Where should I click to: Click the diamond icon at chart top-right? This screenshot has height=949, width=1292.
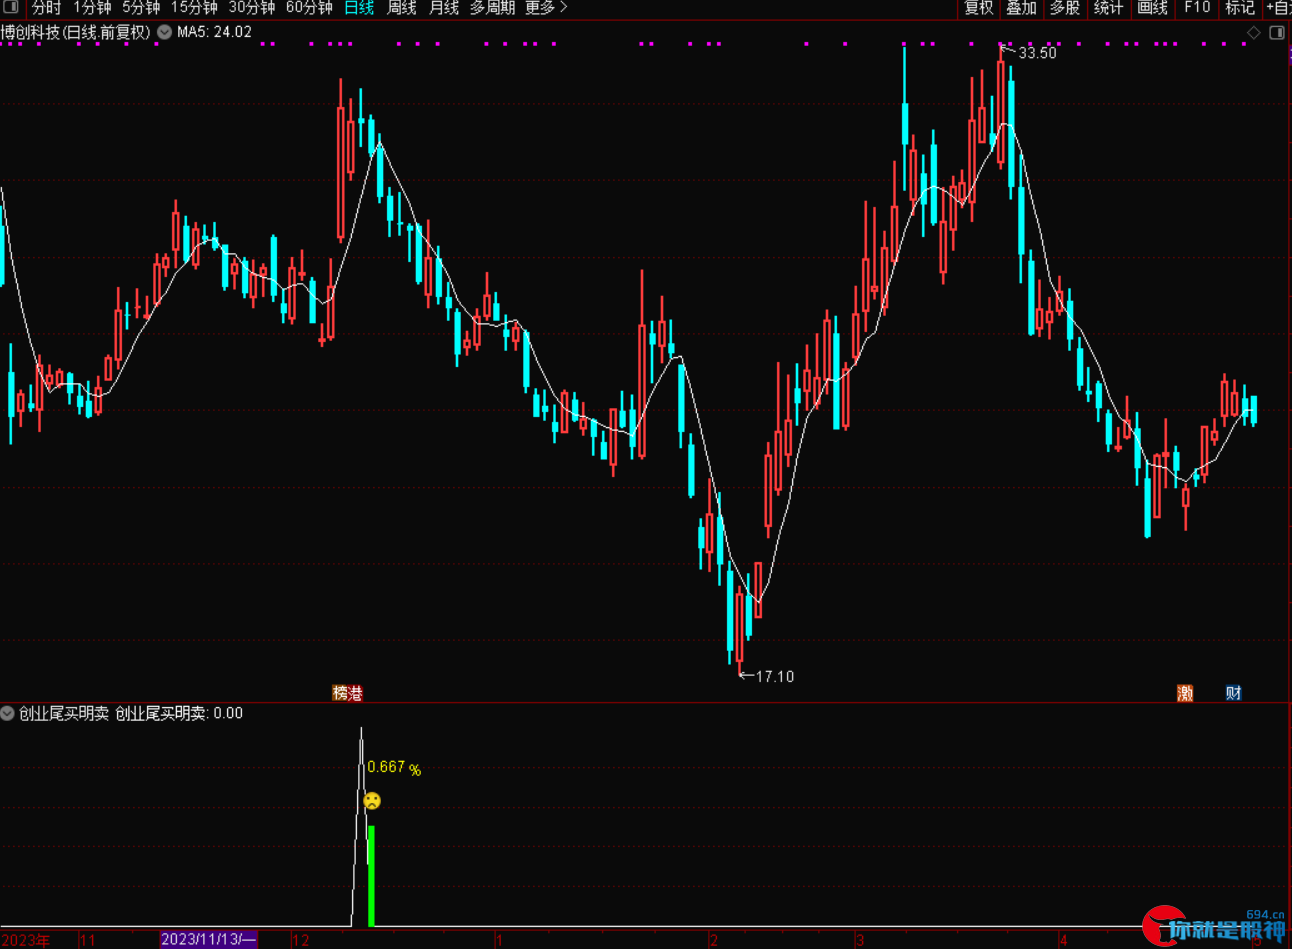point(1254,33)
